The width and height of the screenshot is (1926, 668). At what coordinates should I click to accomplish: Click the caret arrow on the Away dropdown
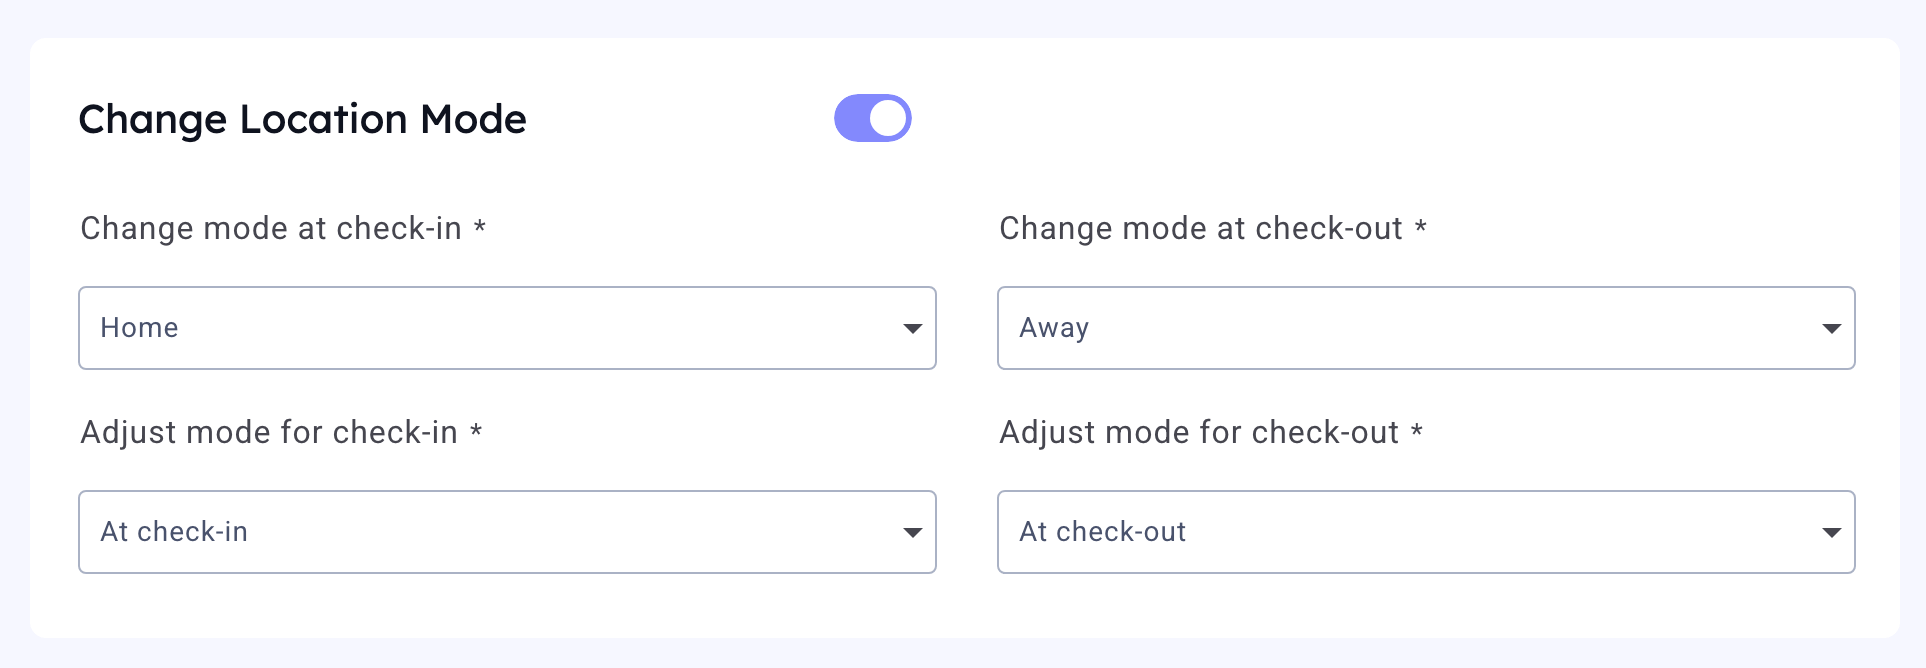pyautogui.click(x=1831, y=329)
